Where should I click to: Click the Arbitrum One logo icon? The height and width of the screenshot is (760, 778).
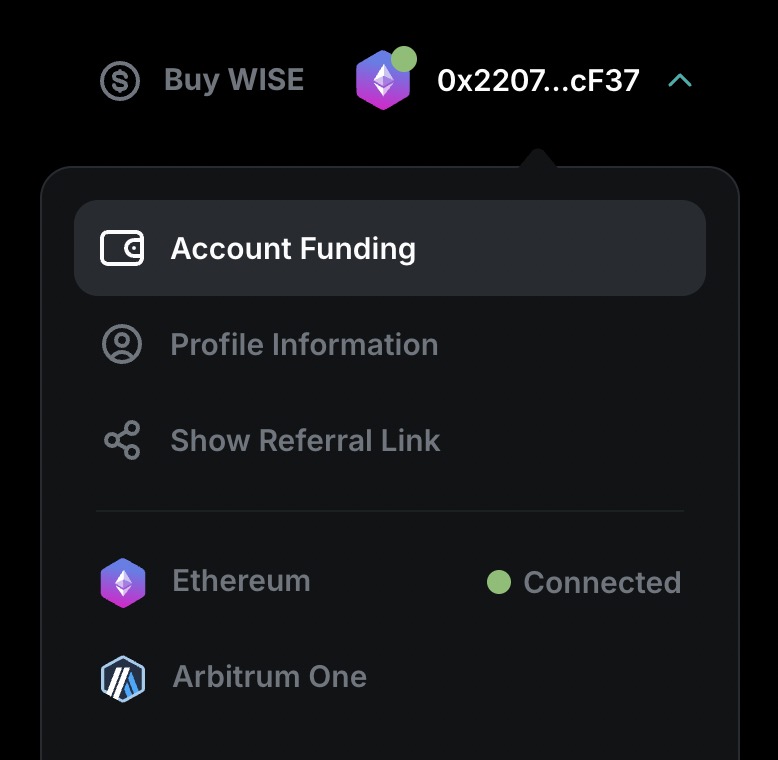tap(123, 677)
